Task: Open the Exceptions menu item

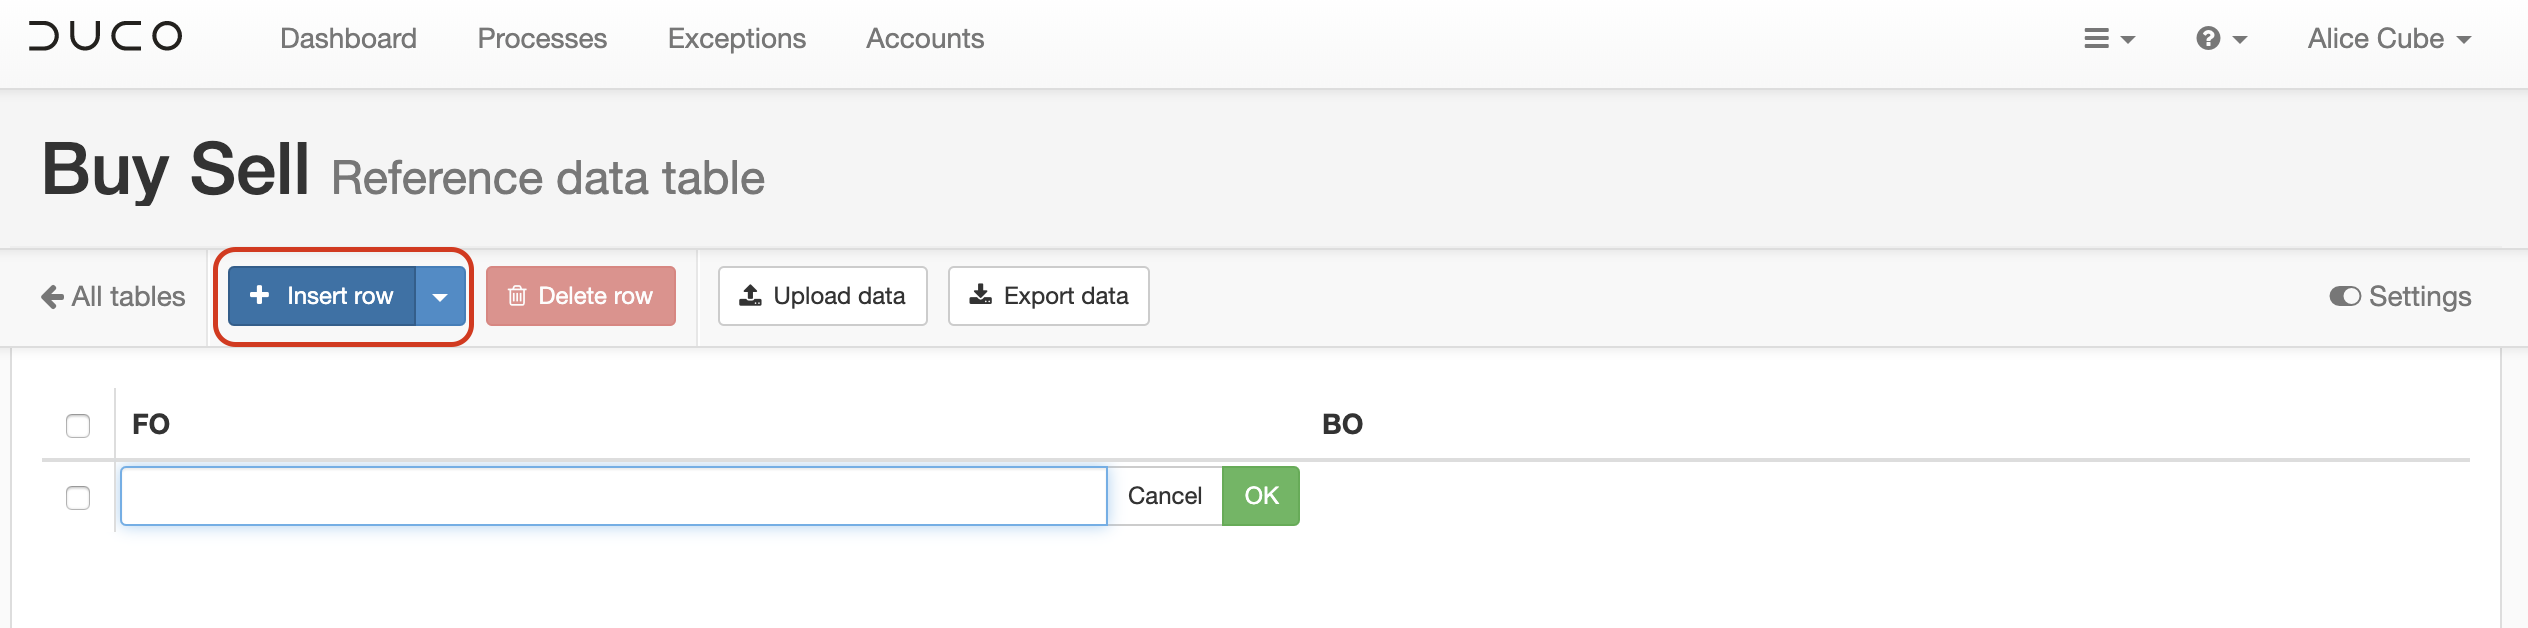Action: coord(737,39)
